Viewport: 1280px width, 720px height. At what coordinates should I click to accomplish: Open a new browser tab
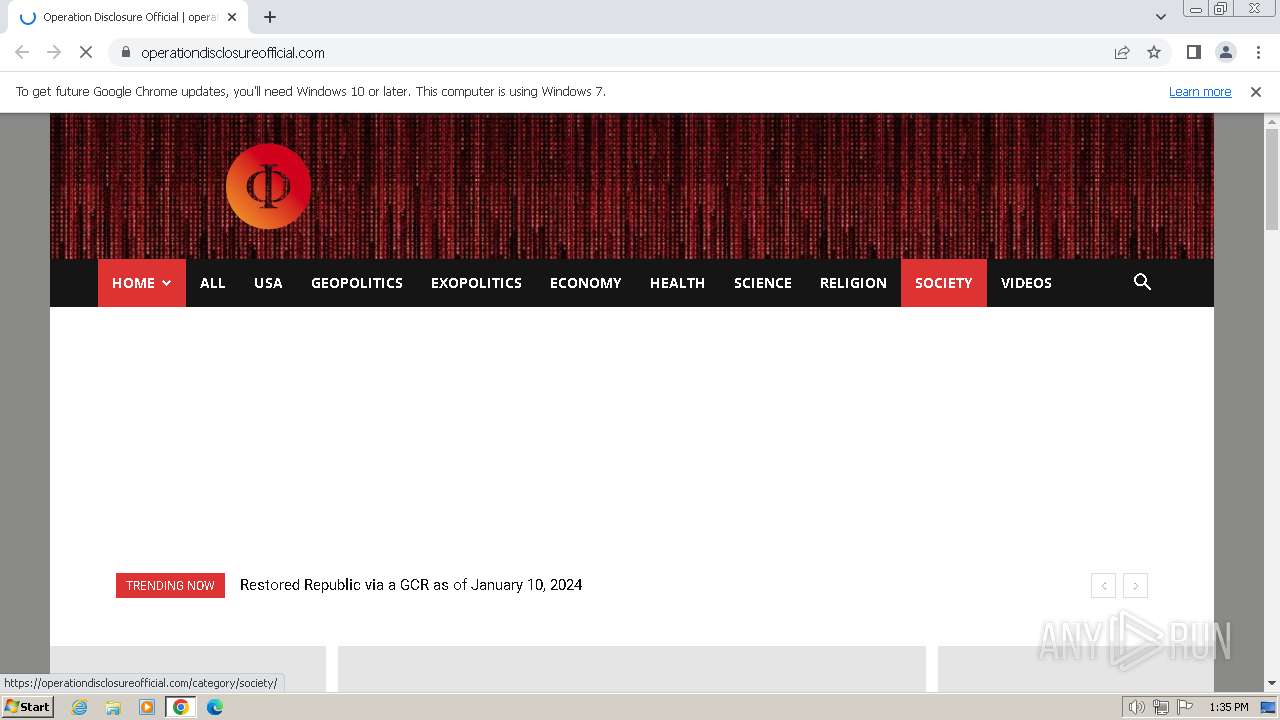(270, 17)
